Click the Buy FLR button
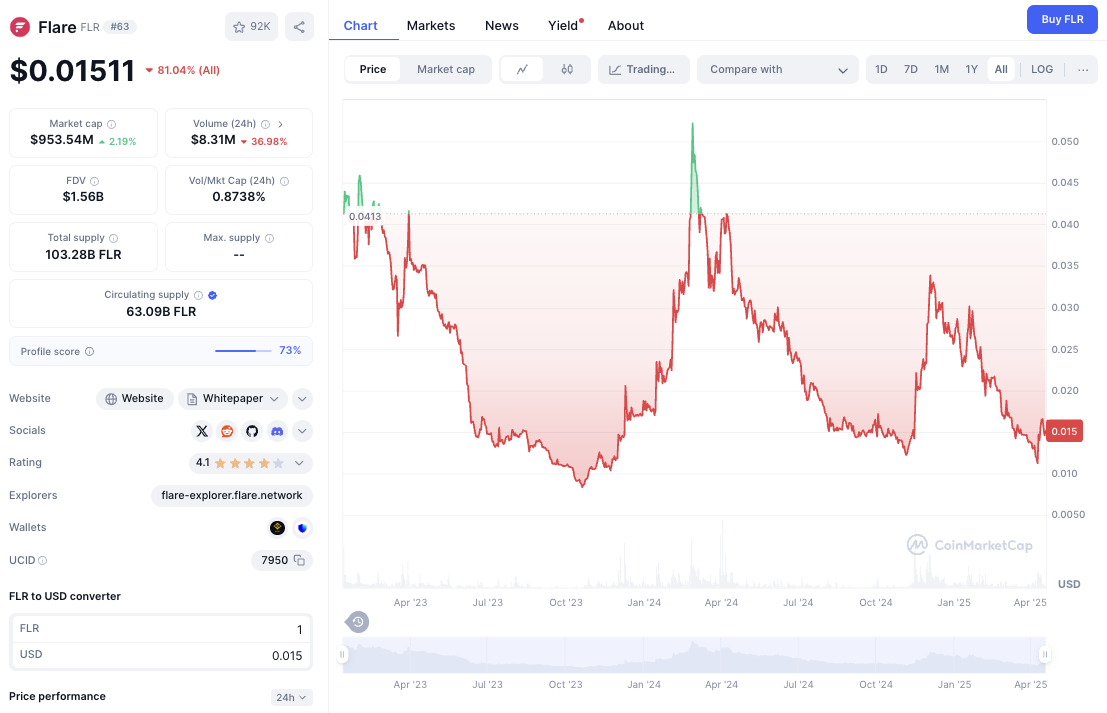 1062,19
